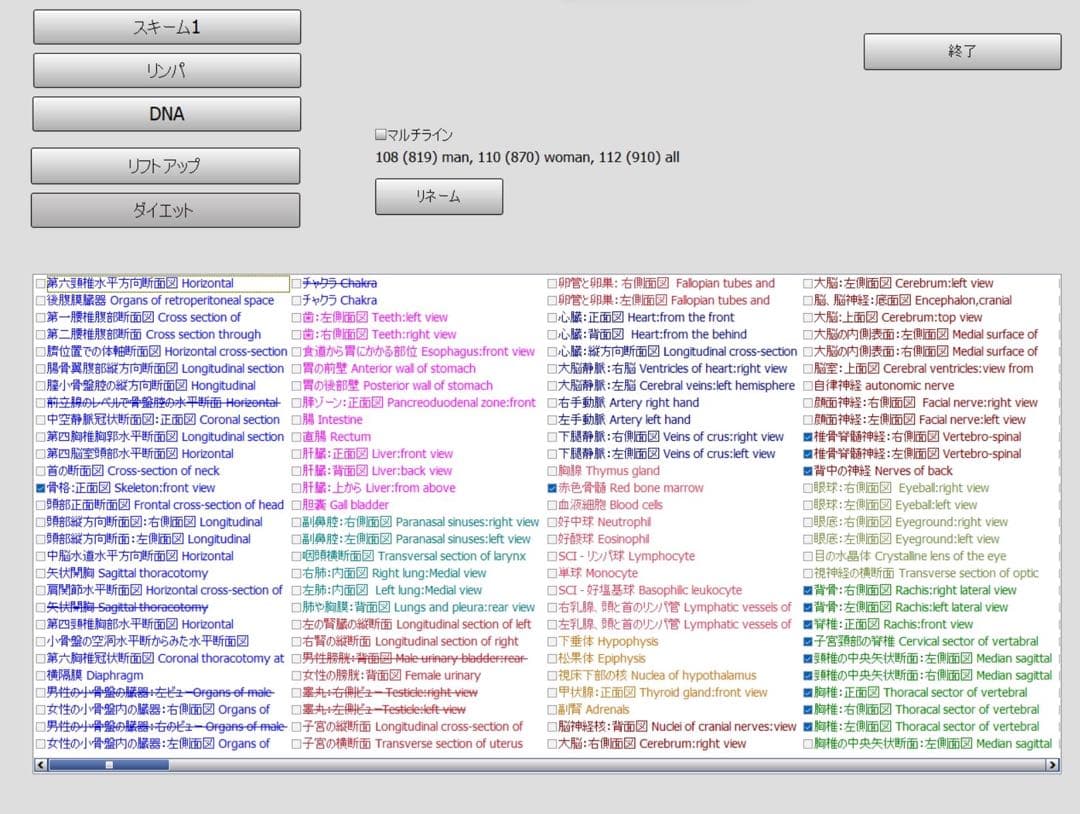Click the ダイエット (Diet) button
This screenshot has height=814, width=1080.
tap(166, 210)
